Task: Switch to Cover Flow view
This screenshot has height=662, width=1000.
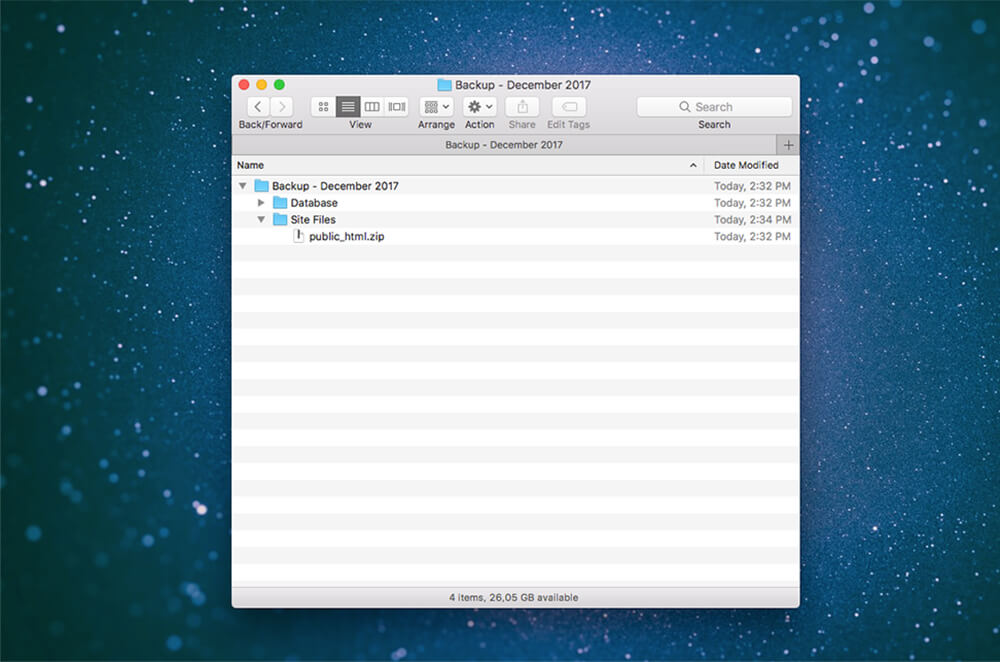Action: [x=397, y=107]
